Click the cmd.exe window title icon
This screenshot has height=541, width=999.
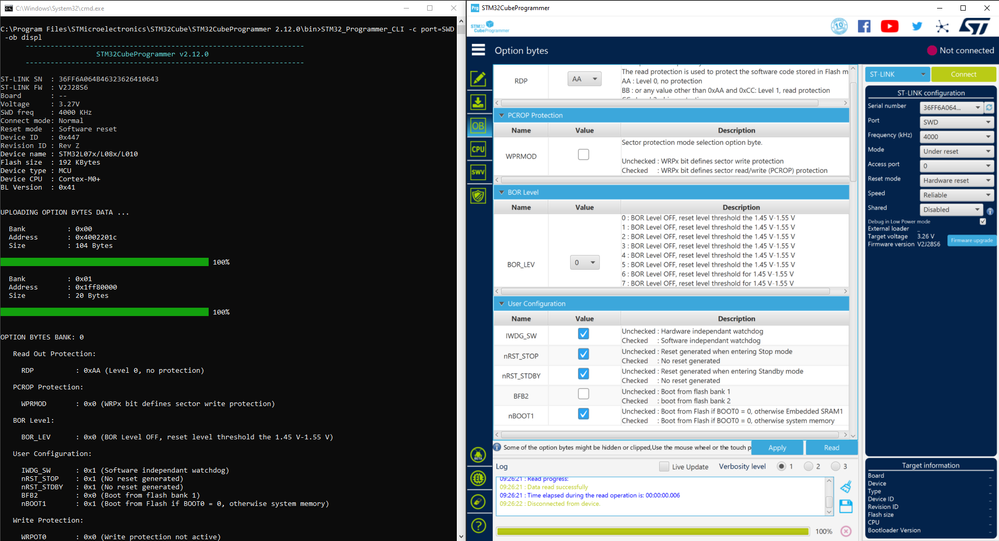click(8, 8)
